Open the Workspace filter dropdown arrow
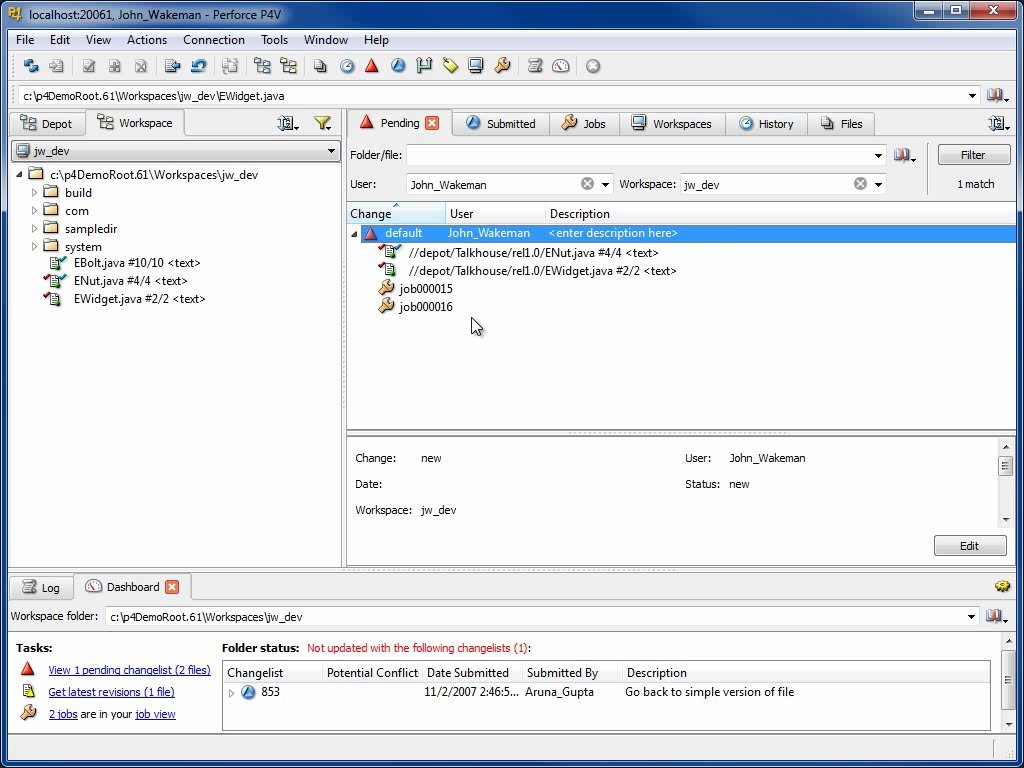 878,185
